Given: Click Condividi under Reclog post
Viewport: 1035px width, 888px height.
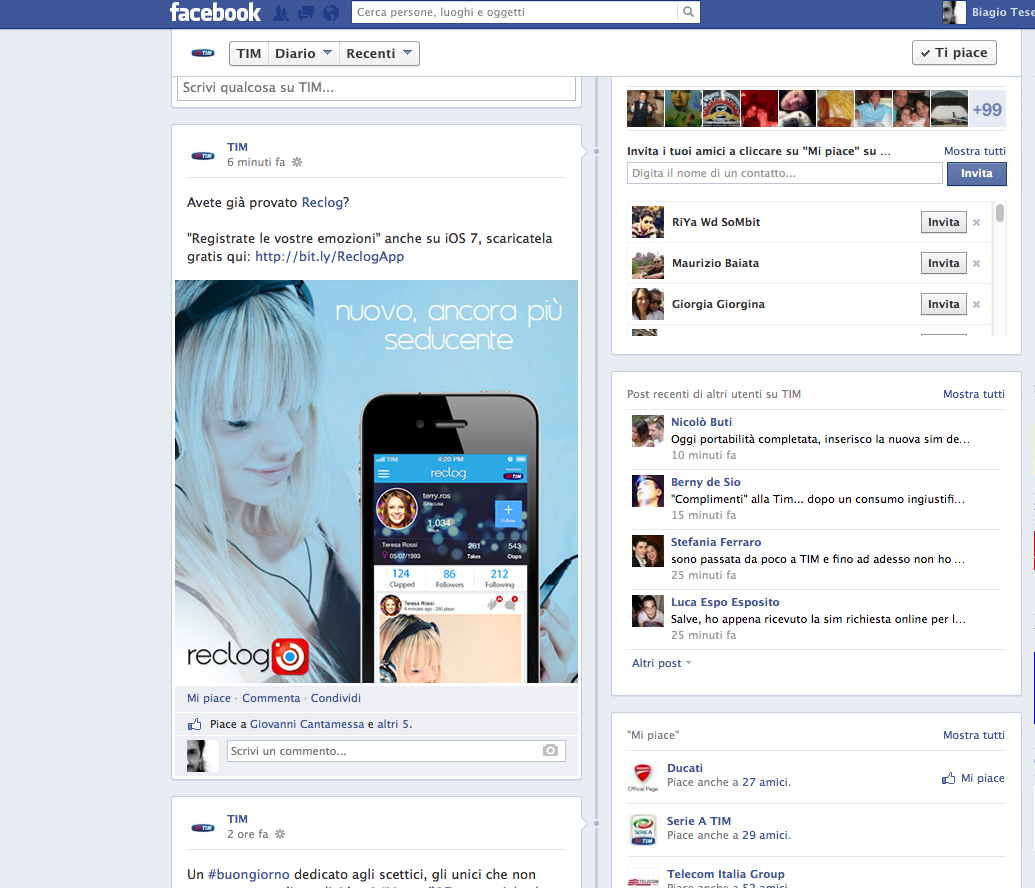Looking at the screenshot, I should tap(335, 698).
